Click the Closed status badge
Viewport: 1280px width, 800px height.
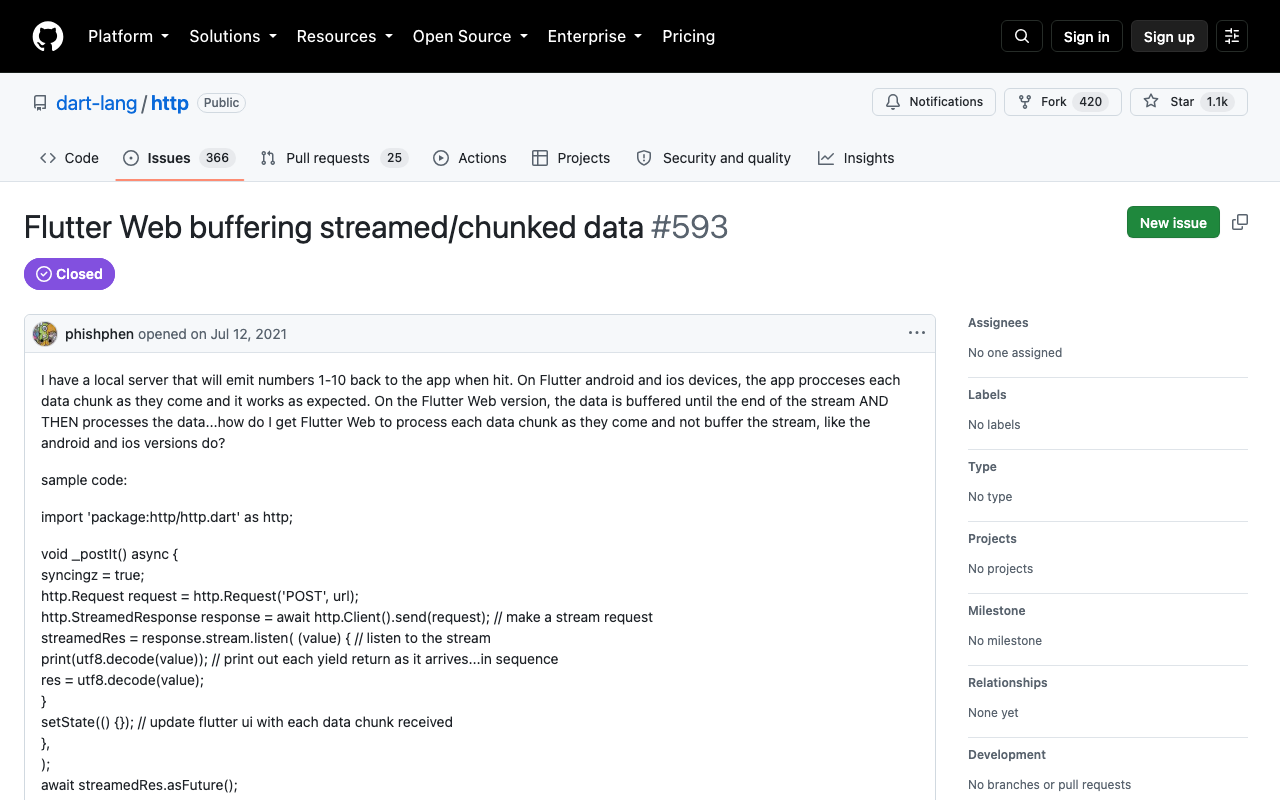[x=69, y=274]
